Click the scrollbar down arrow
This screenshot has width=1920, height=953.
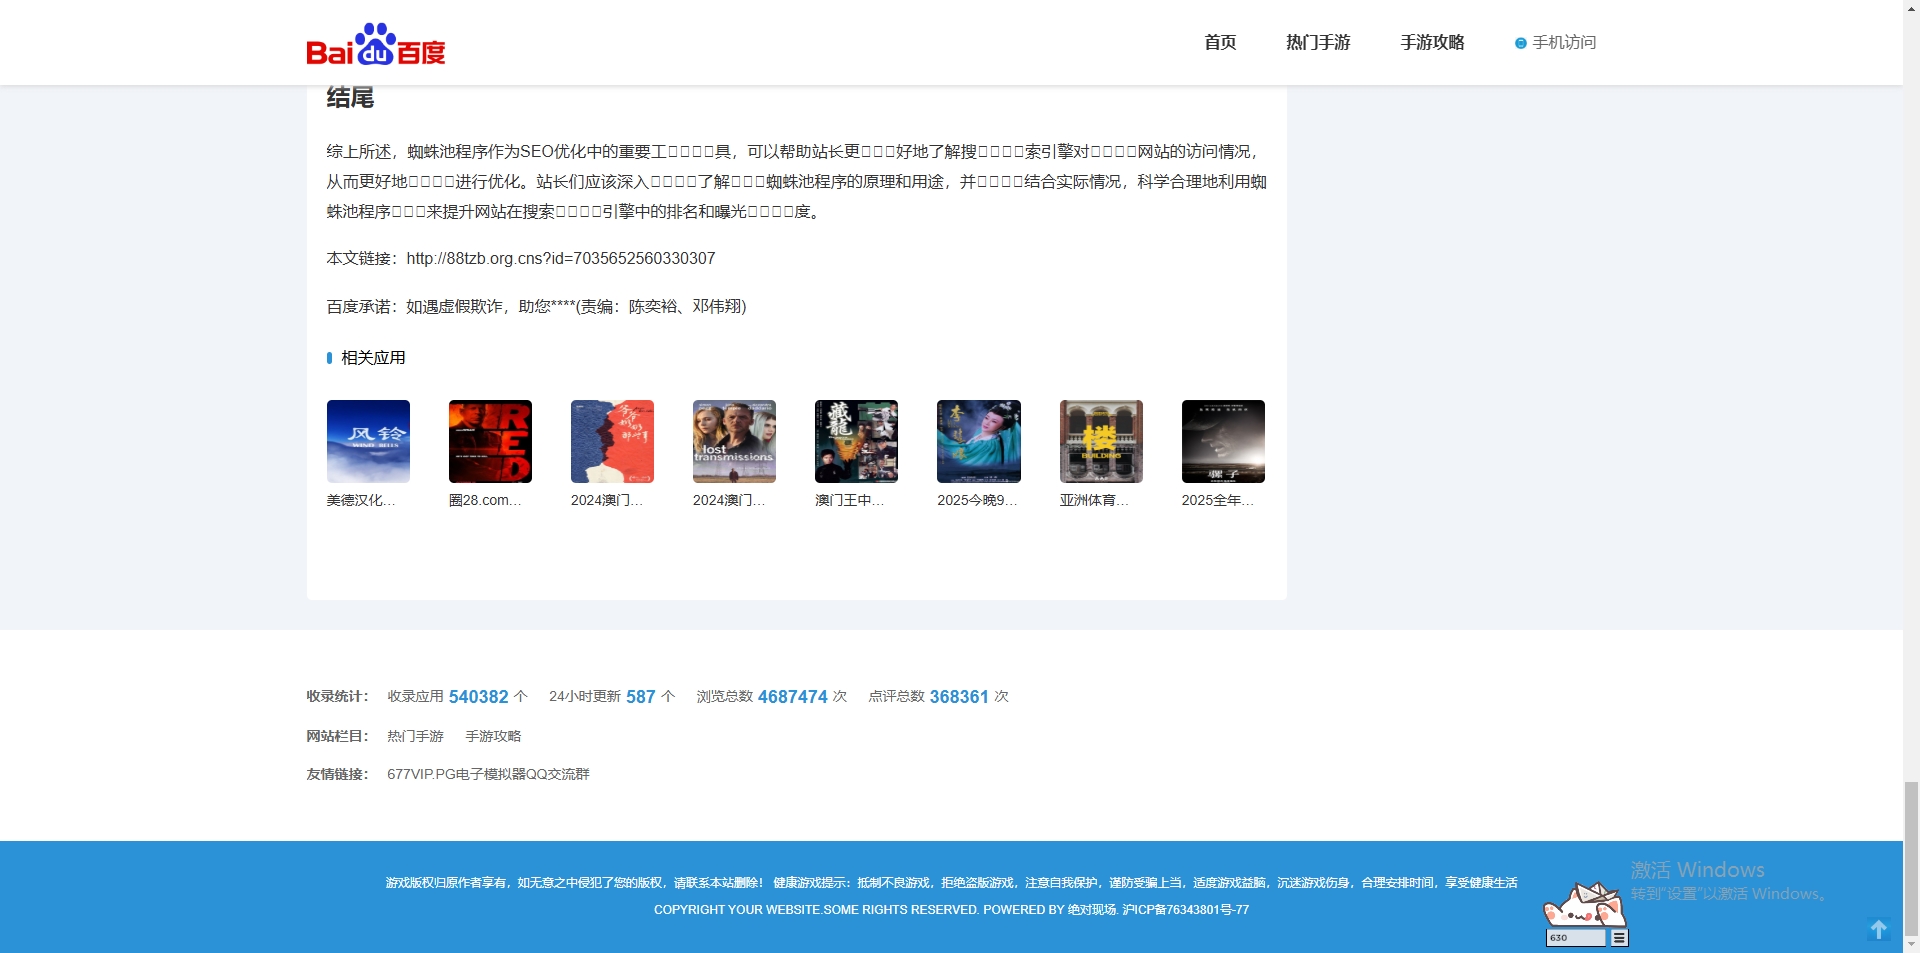1913,945
